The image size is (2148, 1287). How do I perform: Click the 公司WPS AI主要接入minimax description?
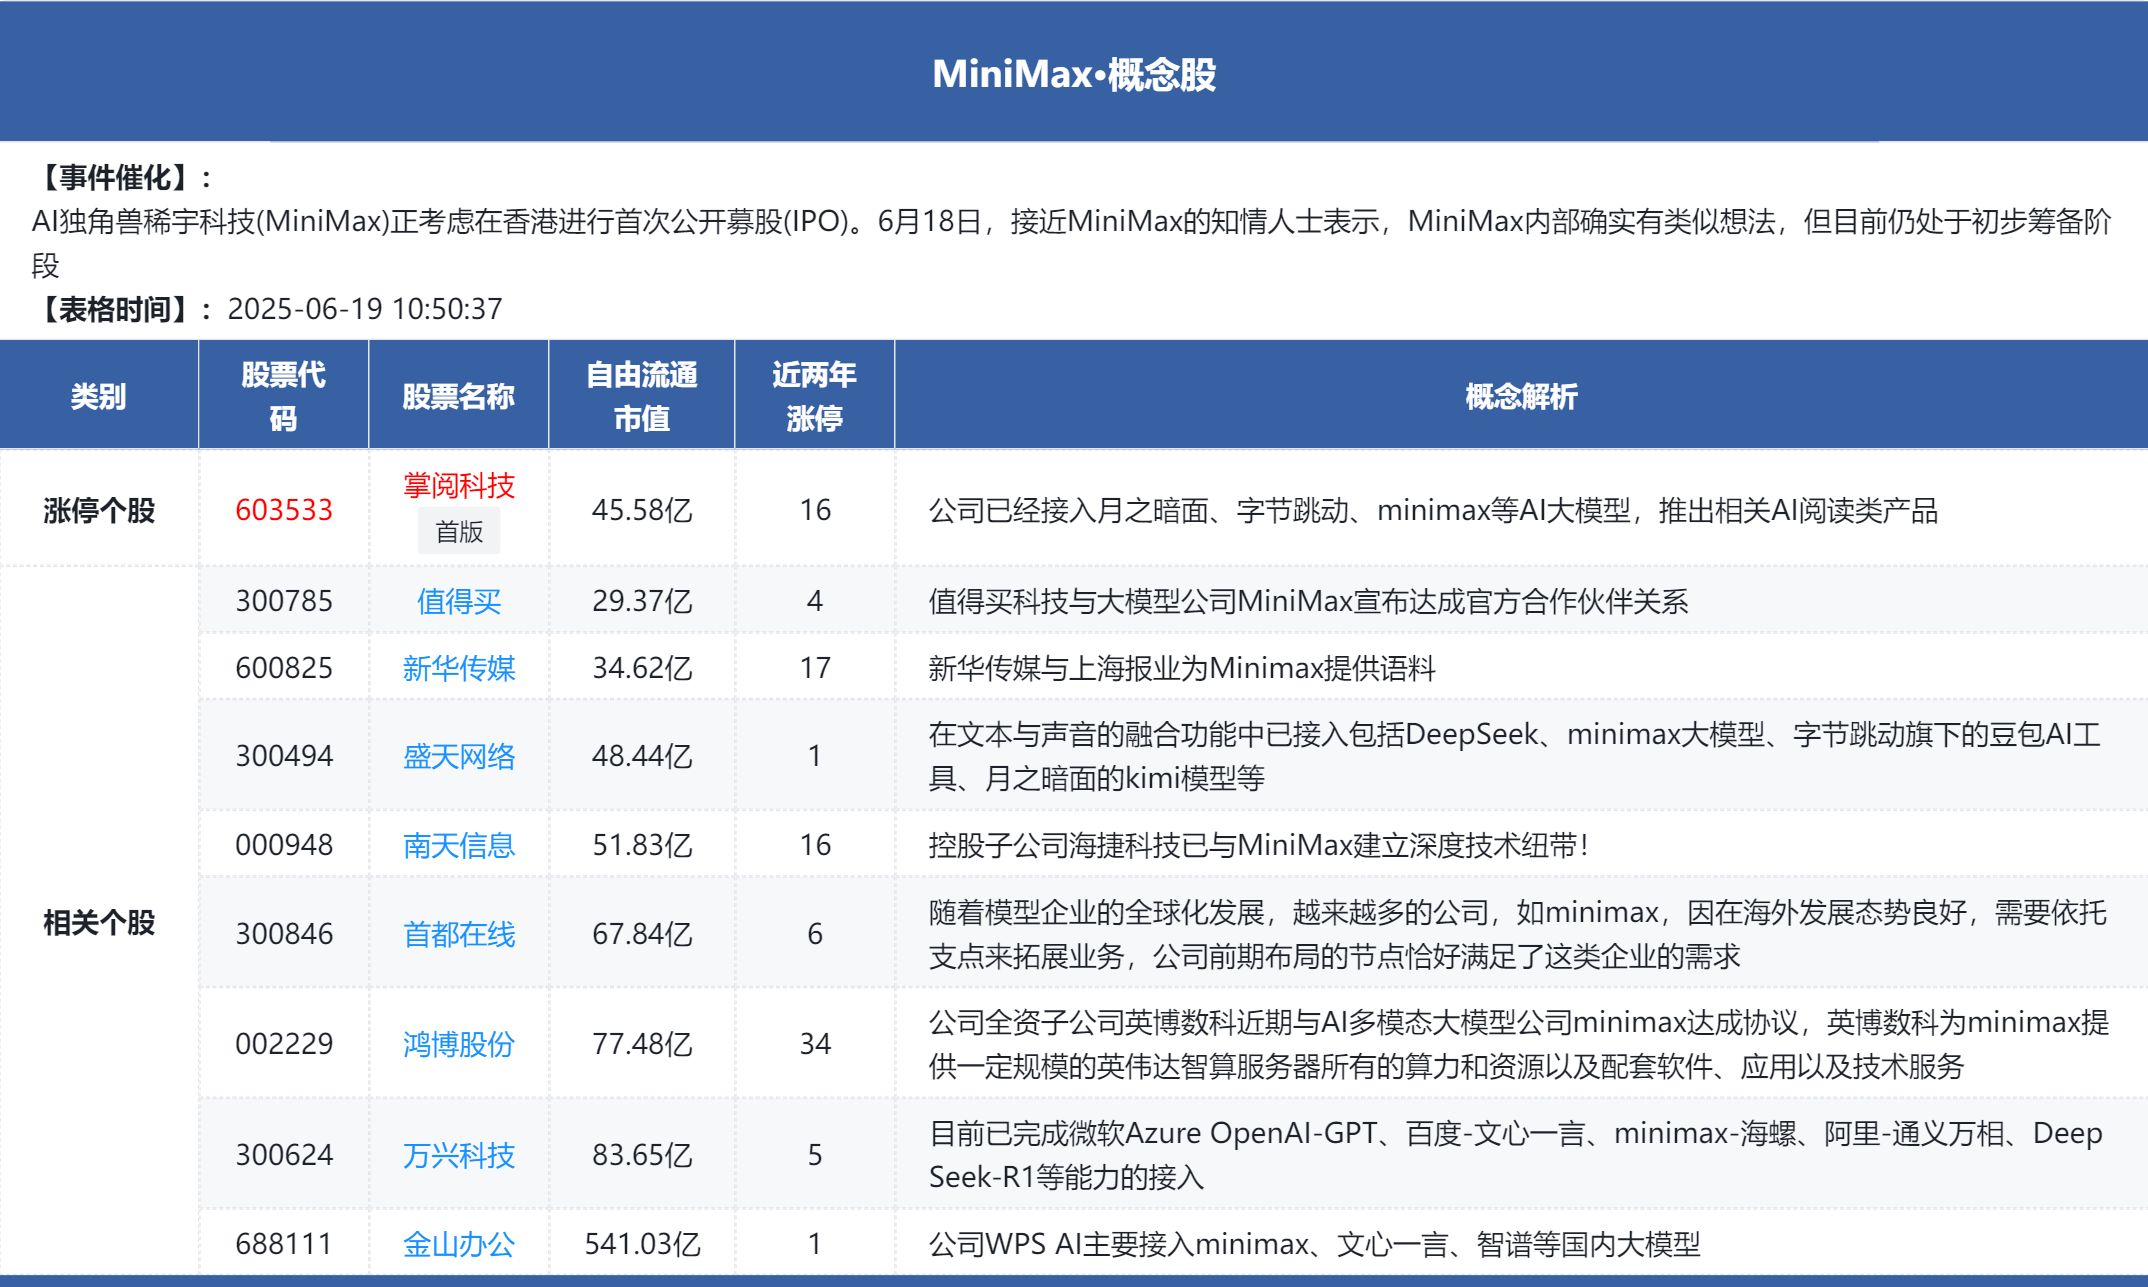click(x=1314, y=1244)
